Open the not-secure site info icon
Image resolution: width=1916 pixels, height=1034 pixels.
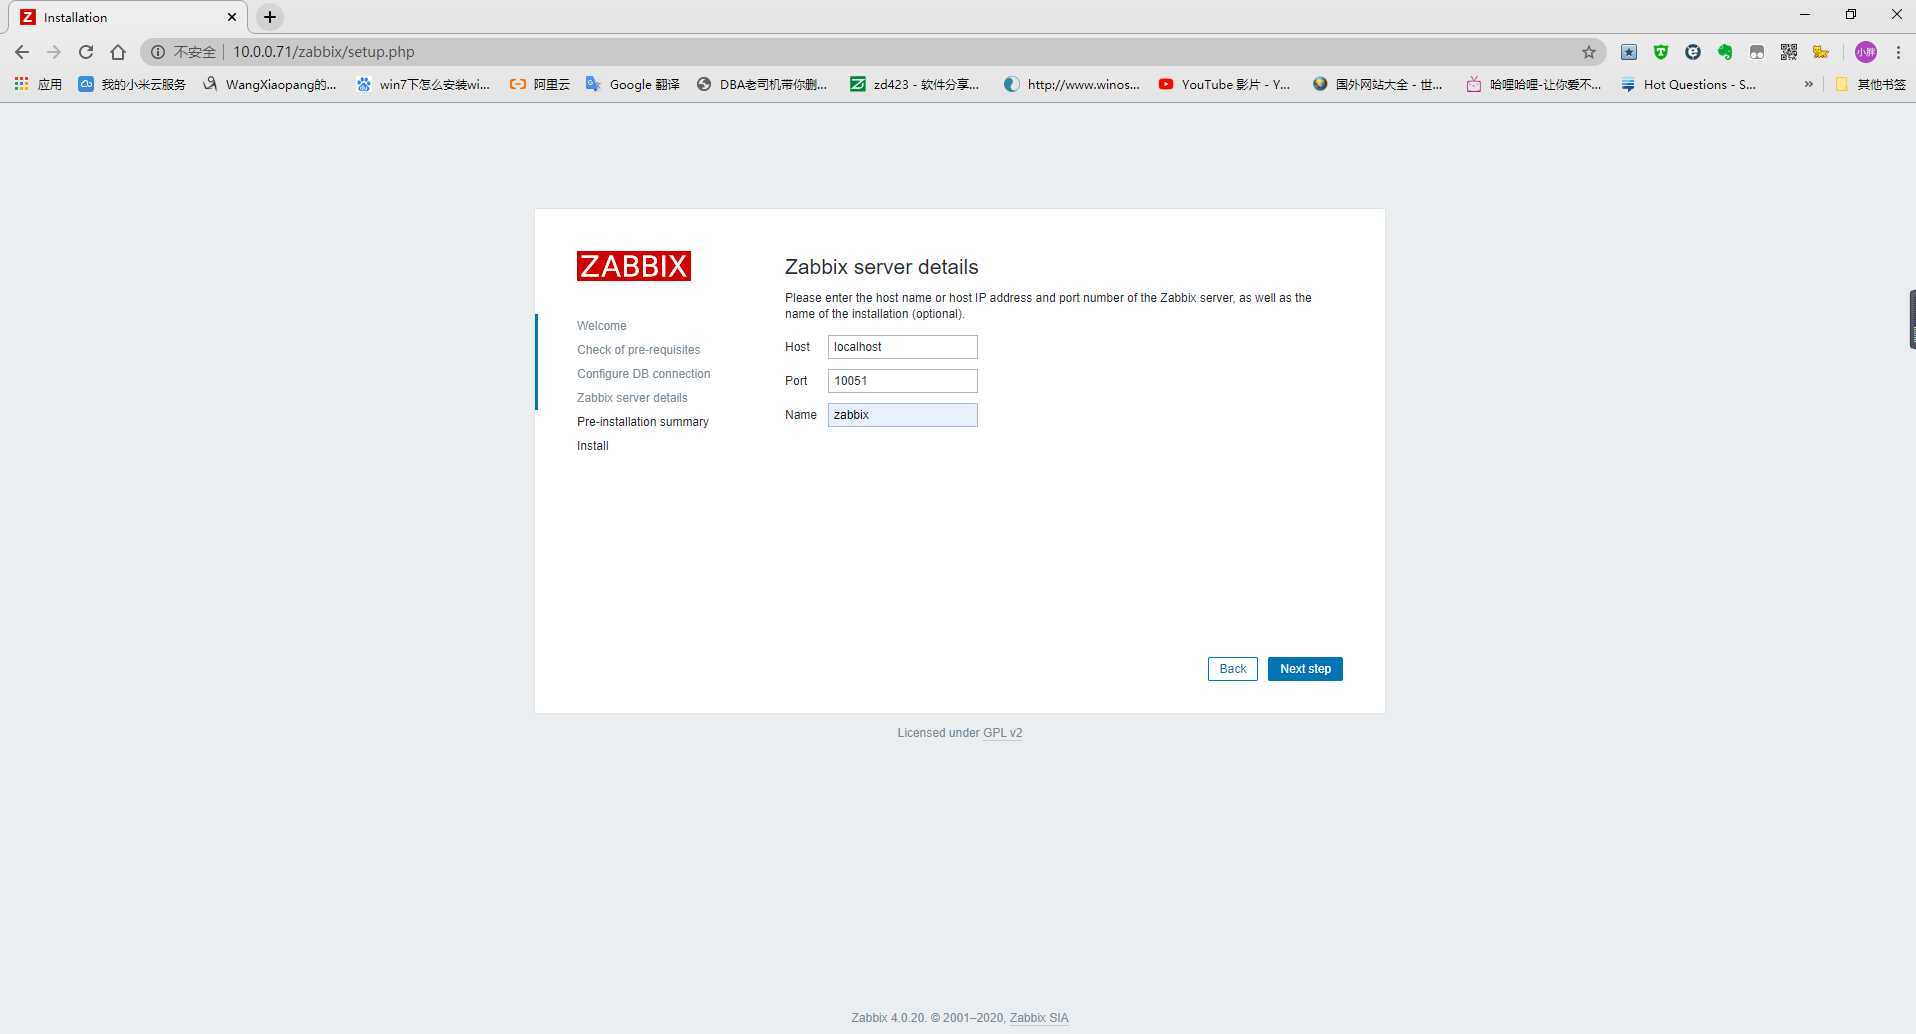click(158, 52)
